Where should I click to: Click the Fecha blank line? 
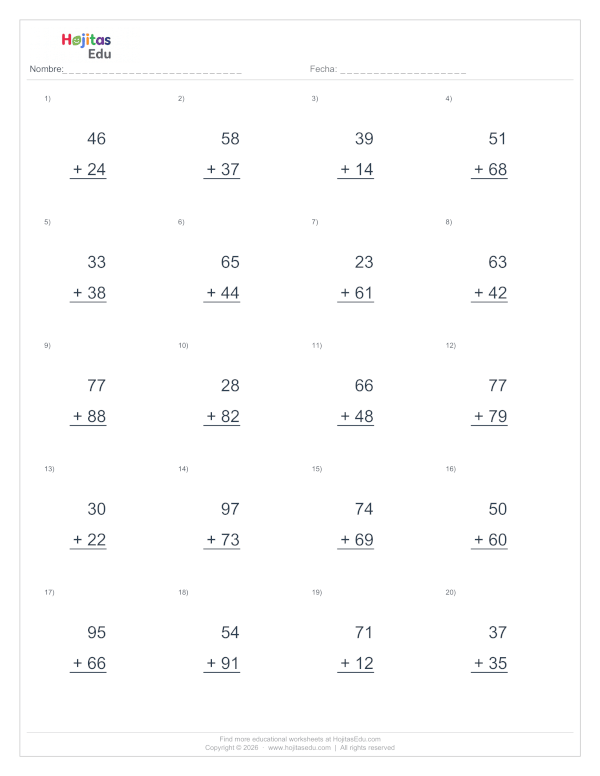pyautogui.click(x=403, y=70)
